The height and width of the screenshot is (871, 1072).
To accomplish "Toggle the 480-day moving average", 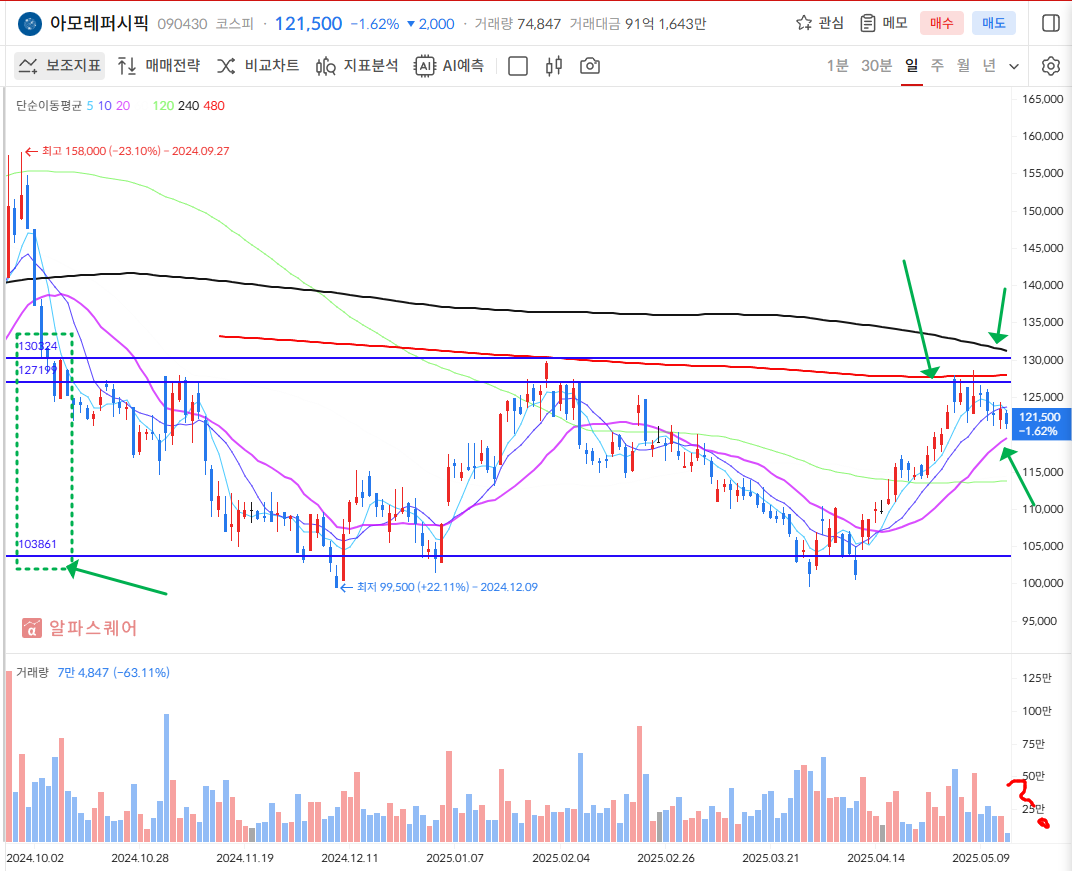I will 214,106.
